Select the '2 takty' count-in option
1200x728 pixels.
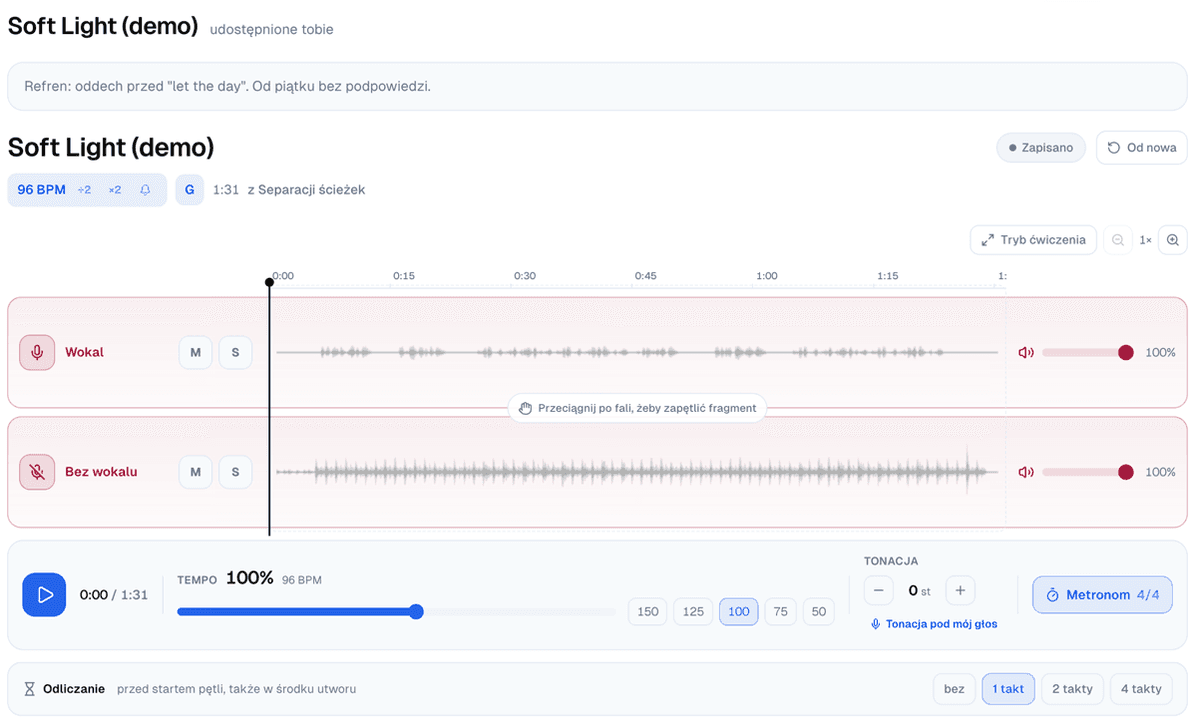pyautogui.click(x=1072, y=689)
